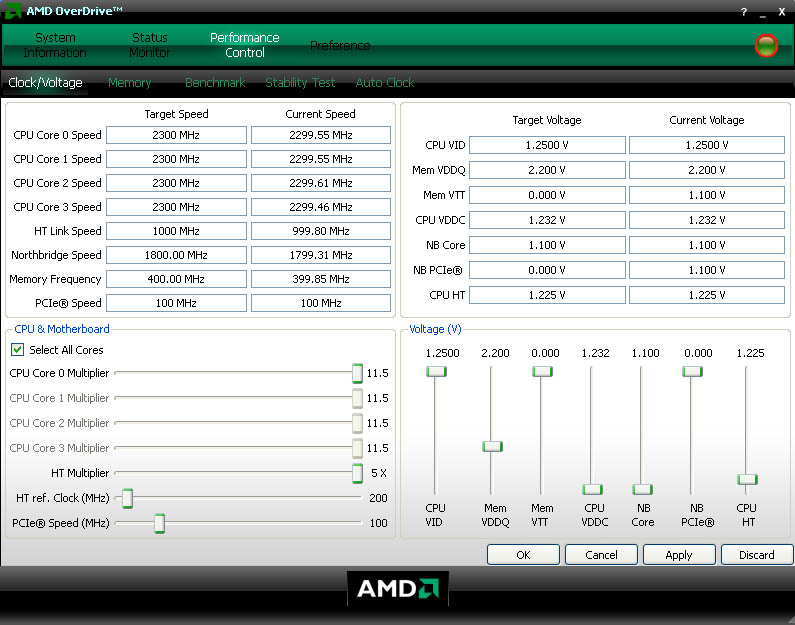Click the Memory Frequency label
The width and height of the screenshot is (795, 625).
(x=55, y=279)
